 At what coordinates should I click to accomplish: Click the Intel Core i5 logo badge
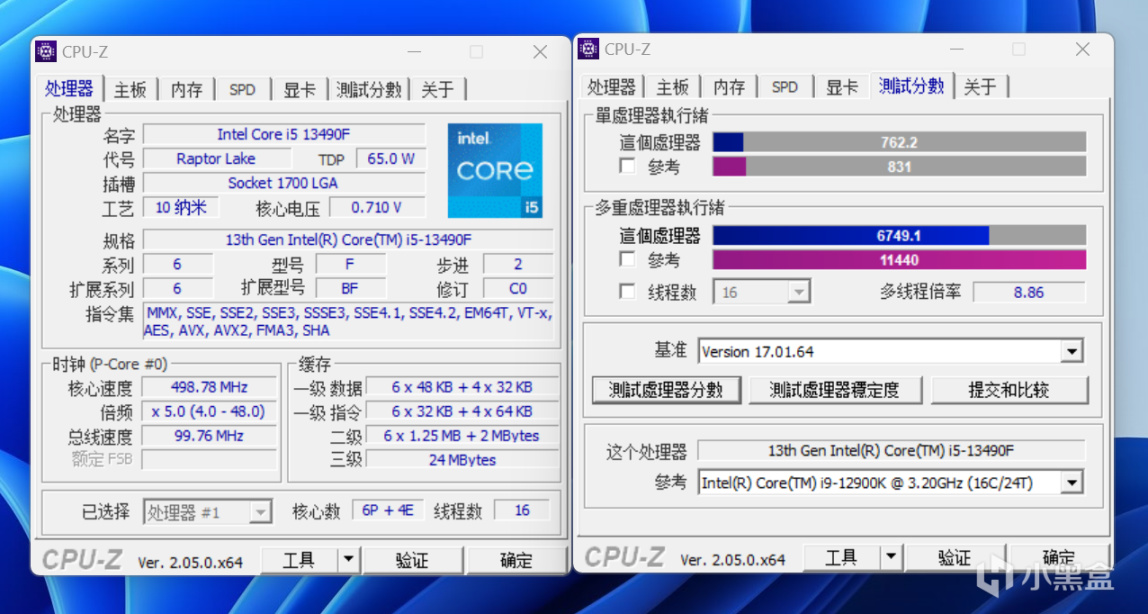[x=495, y=171]
